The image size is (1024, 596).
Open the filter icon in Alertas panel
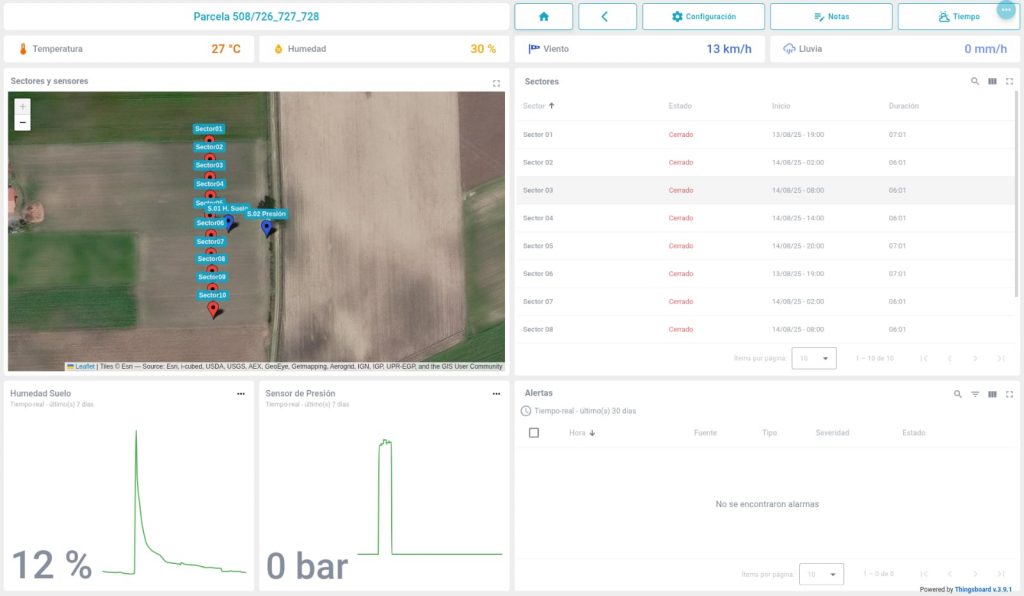coord(975,394)
